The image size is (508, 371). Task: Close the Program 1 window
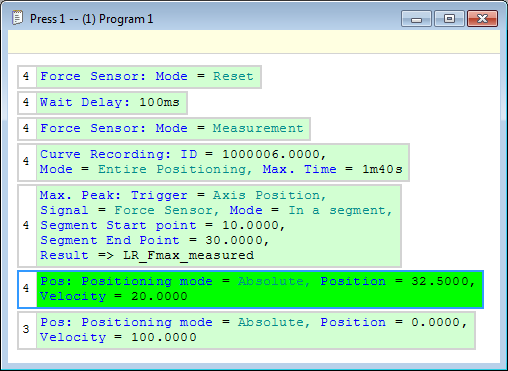pos(482,19)
